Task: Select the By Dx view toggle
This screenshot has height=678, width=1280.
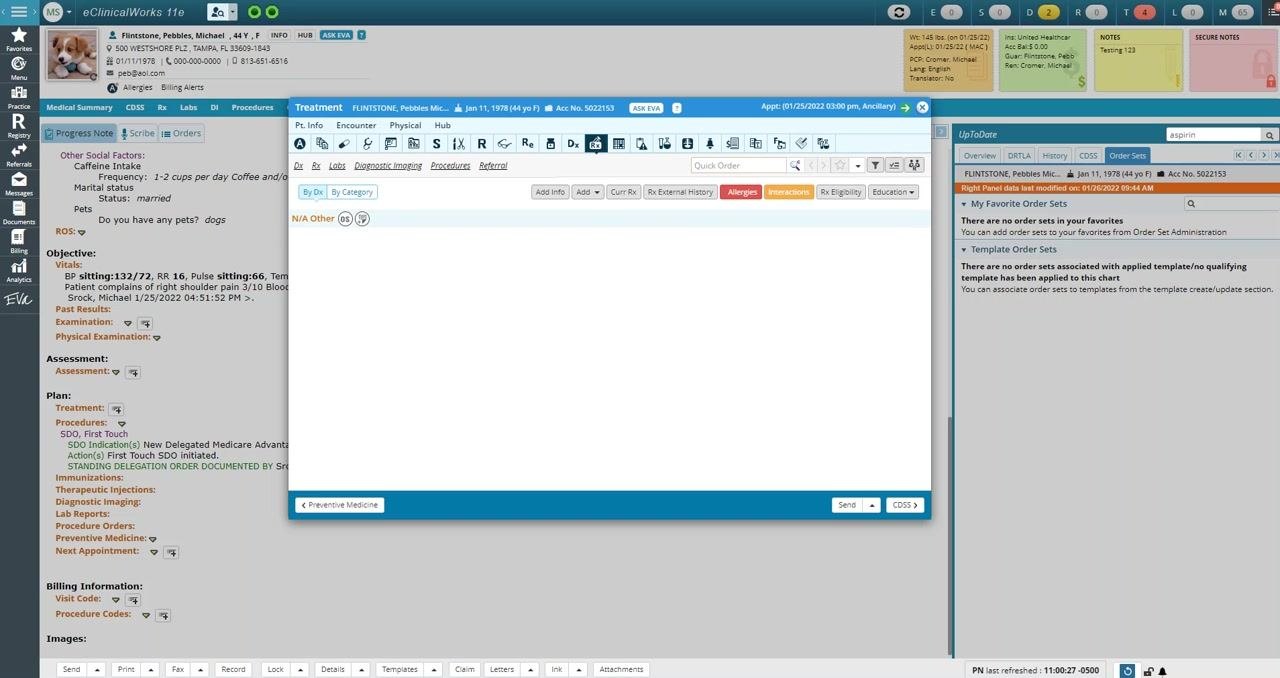Action: (x=313, y=192)
